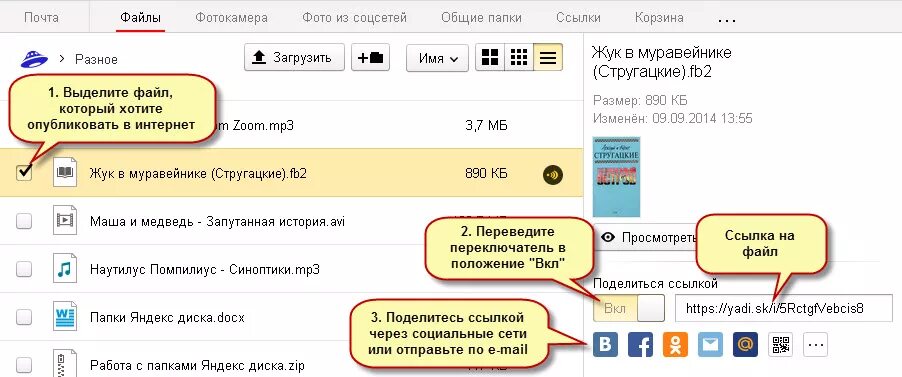Select Работа с папками Яндекс диска.zip
902x377 pixels.
(197, 365)
